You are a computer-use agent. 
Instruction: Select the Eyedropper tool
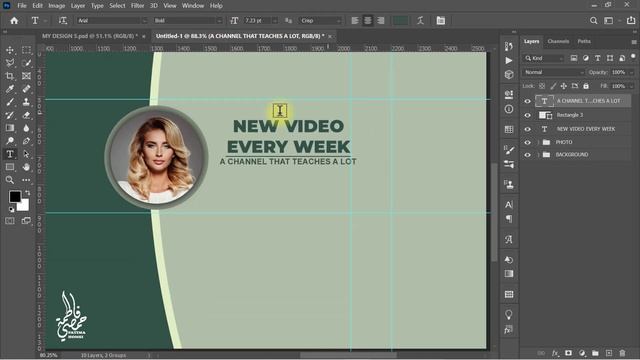[10, 89]
